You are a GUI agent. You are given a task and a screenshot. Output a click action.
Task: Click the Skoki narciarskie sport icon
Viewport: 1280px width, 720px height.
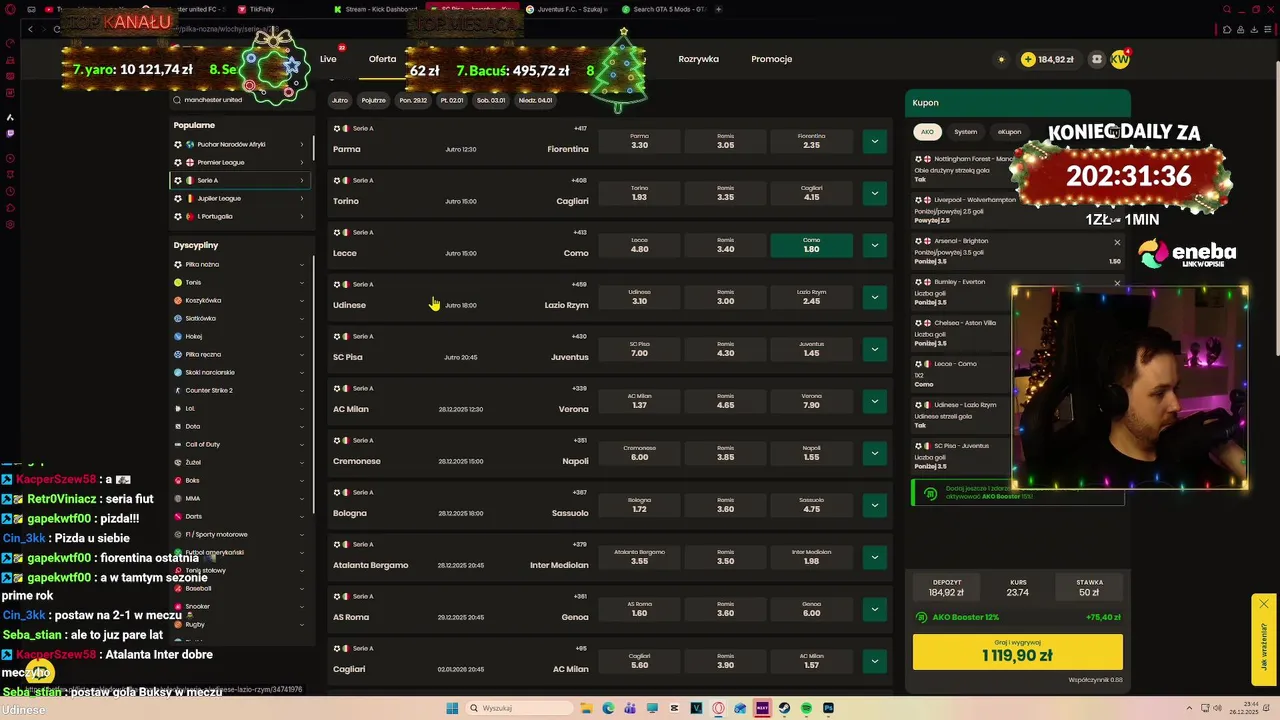[178, 372]
